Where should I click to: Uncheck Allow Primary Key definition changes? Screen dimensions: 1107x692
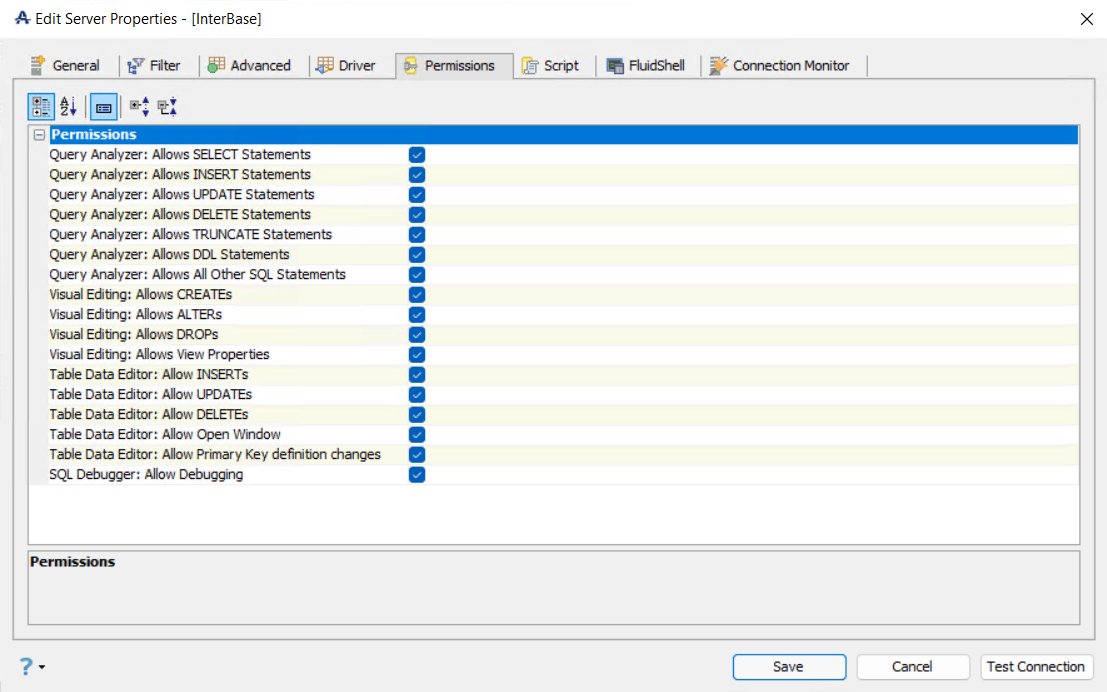pos(417,455)
